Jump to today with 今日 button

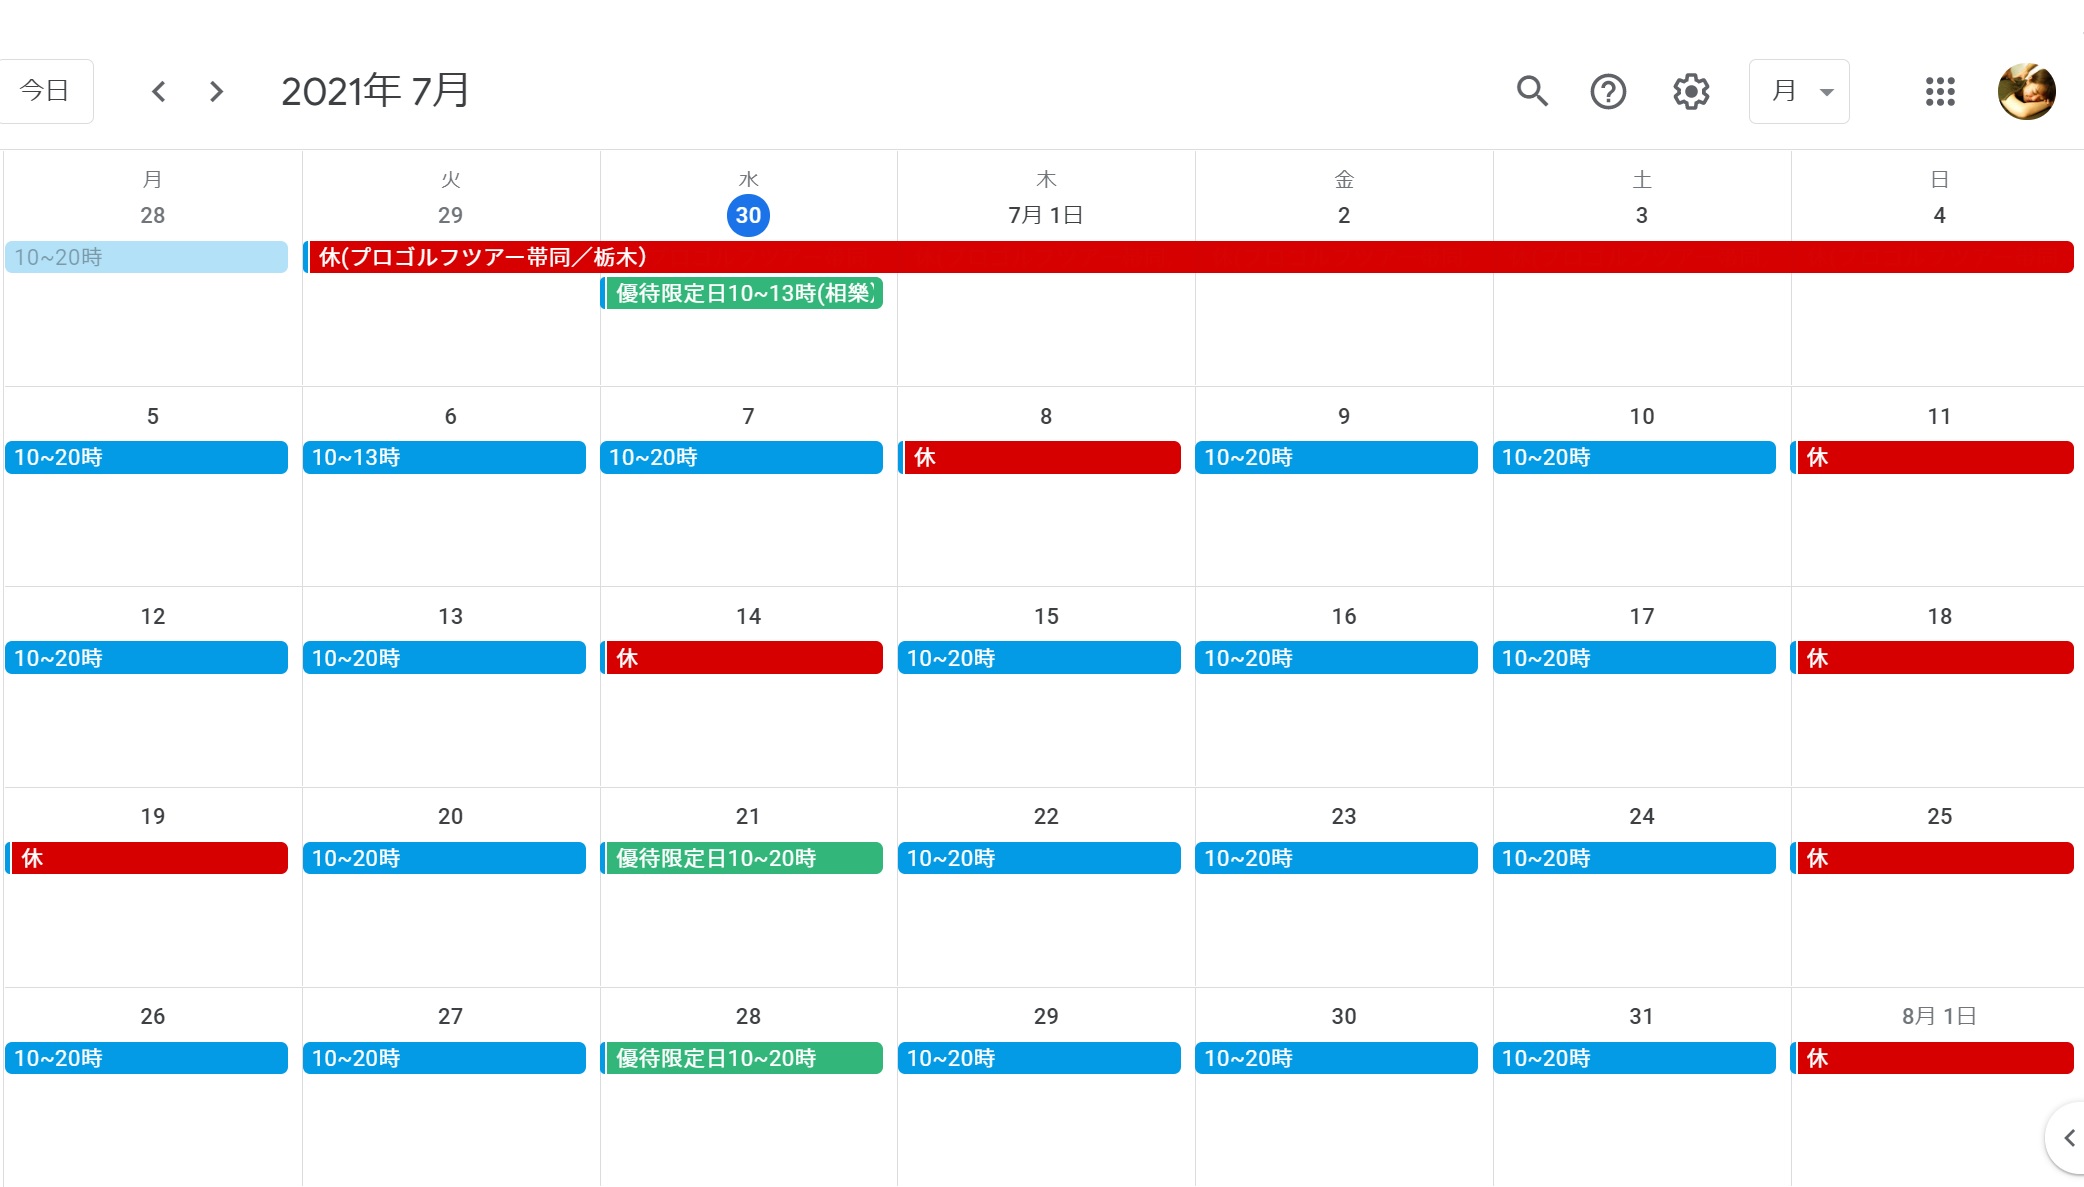(x=45, y=91)
